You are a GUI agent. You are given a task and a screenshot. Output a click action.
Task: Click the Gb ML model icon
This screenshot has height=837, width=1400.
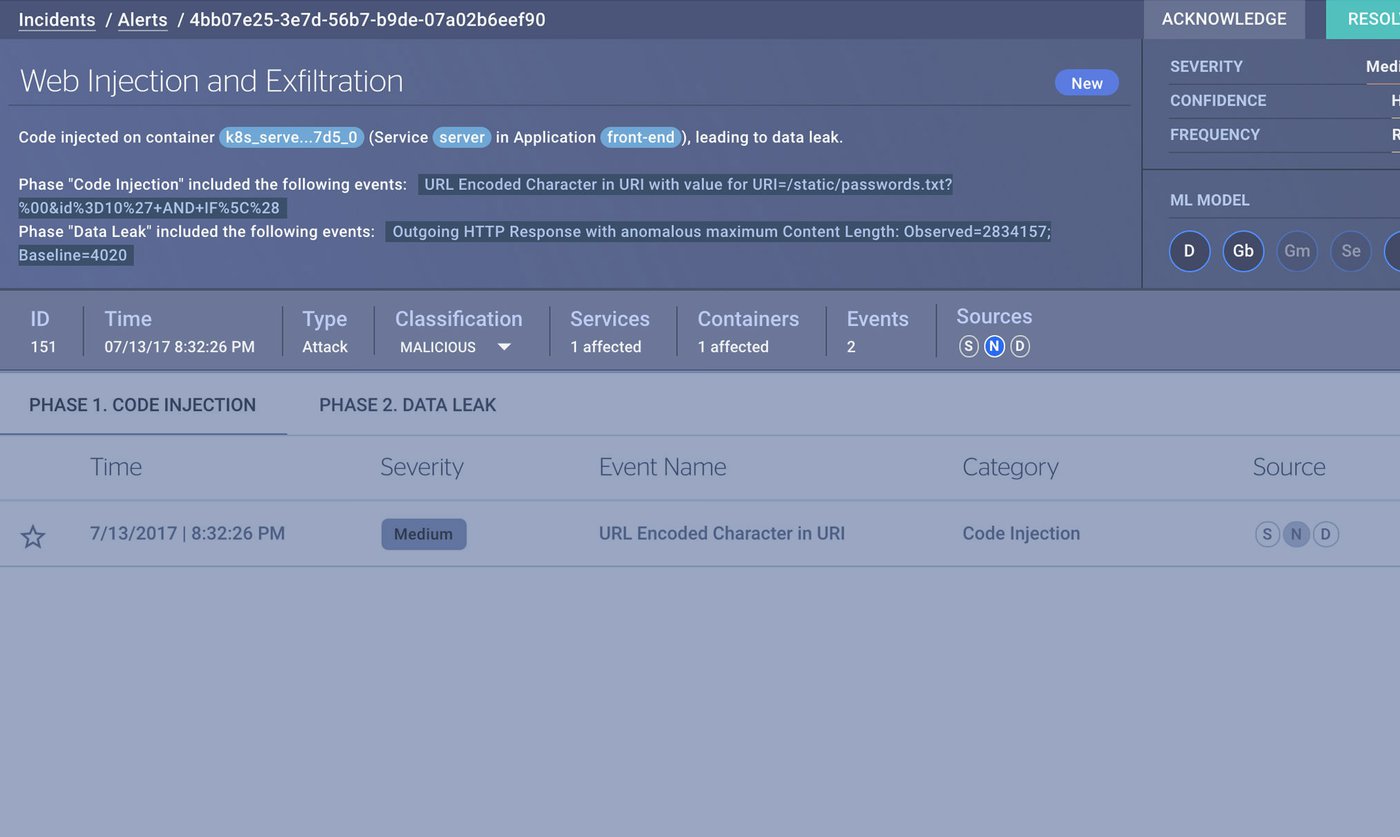(1243, 251)
